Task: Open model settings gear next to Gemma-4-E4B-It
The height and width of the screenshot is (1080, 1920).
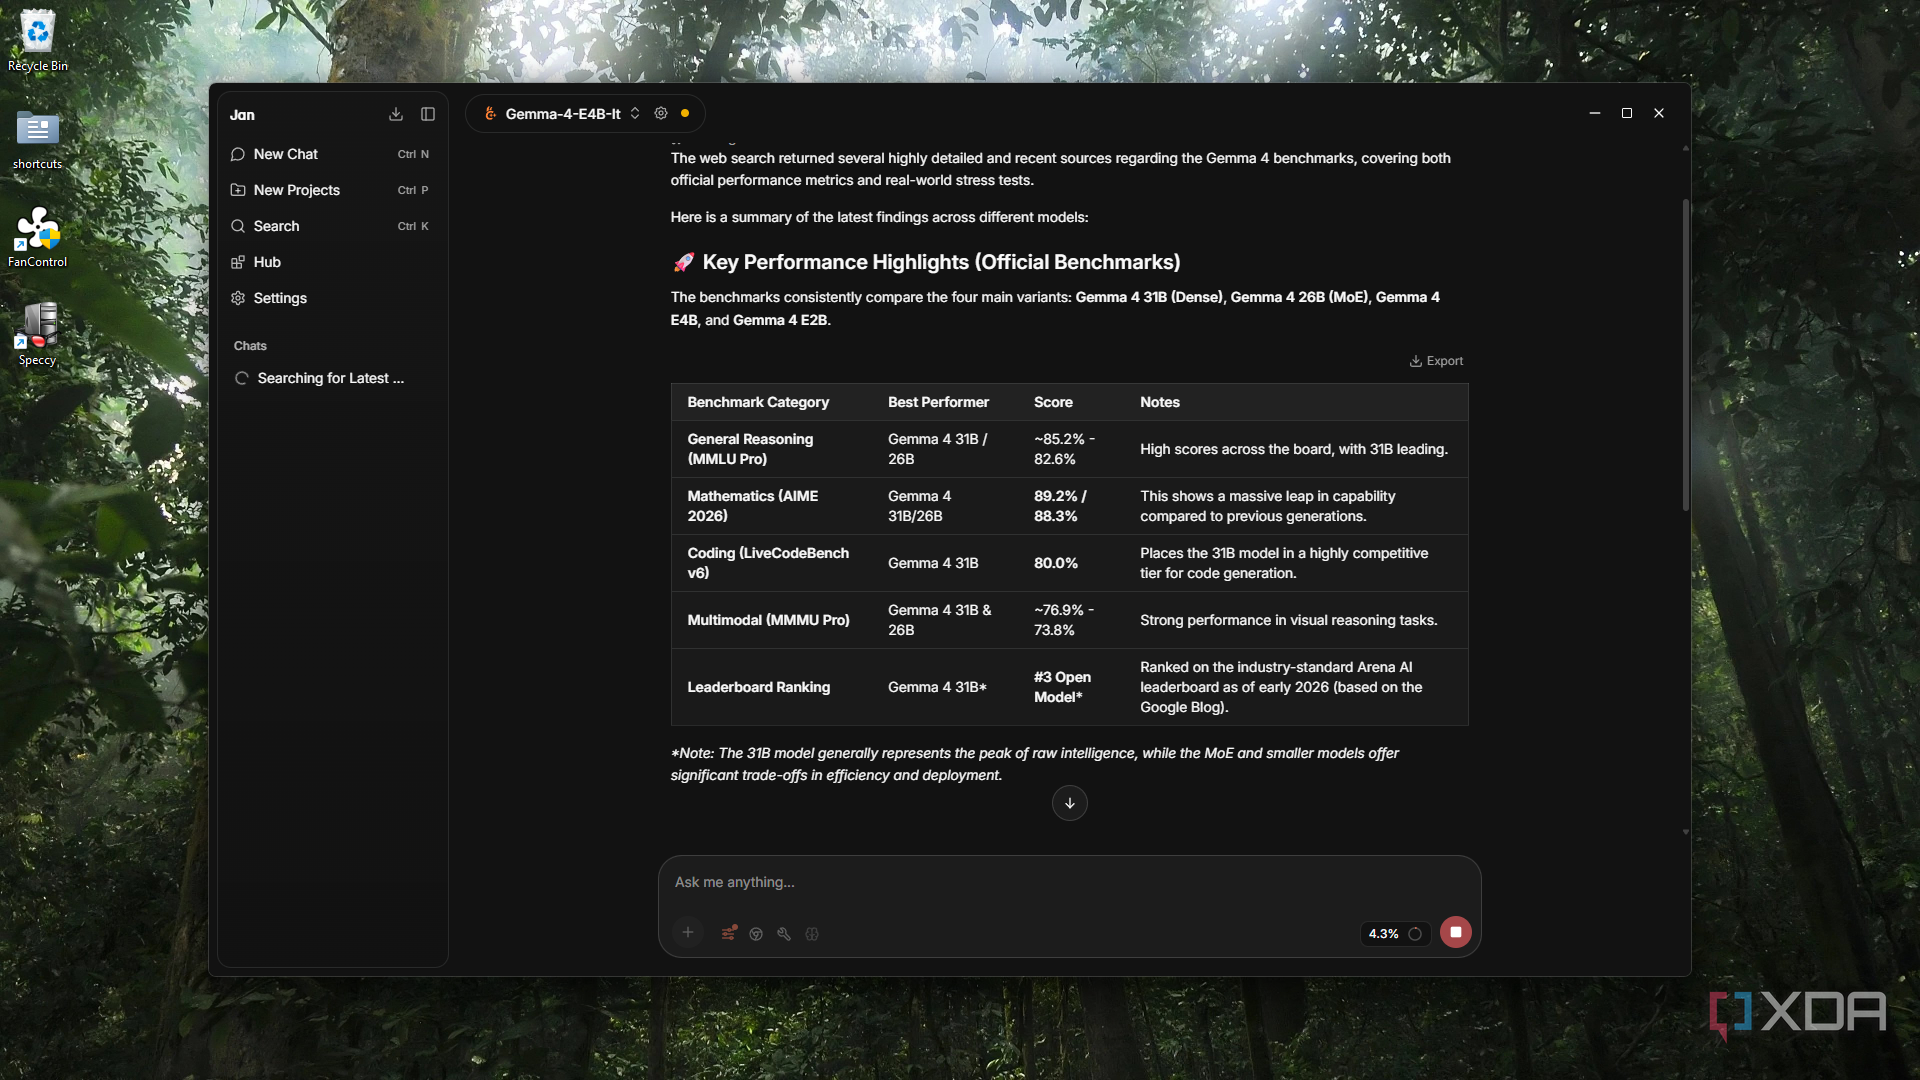Action: [x=661, y=113]
